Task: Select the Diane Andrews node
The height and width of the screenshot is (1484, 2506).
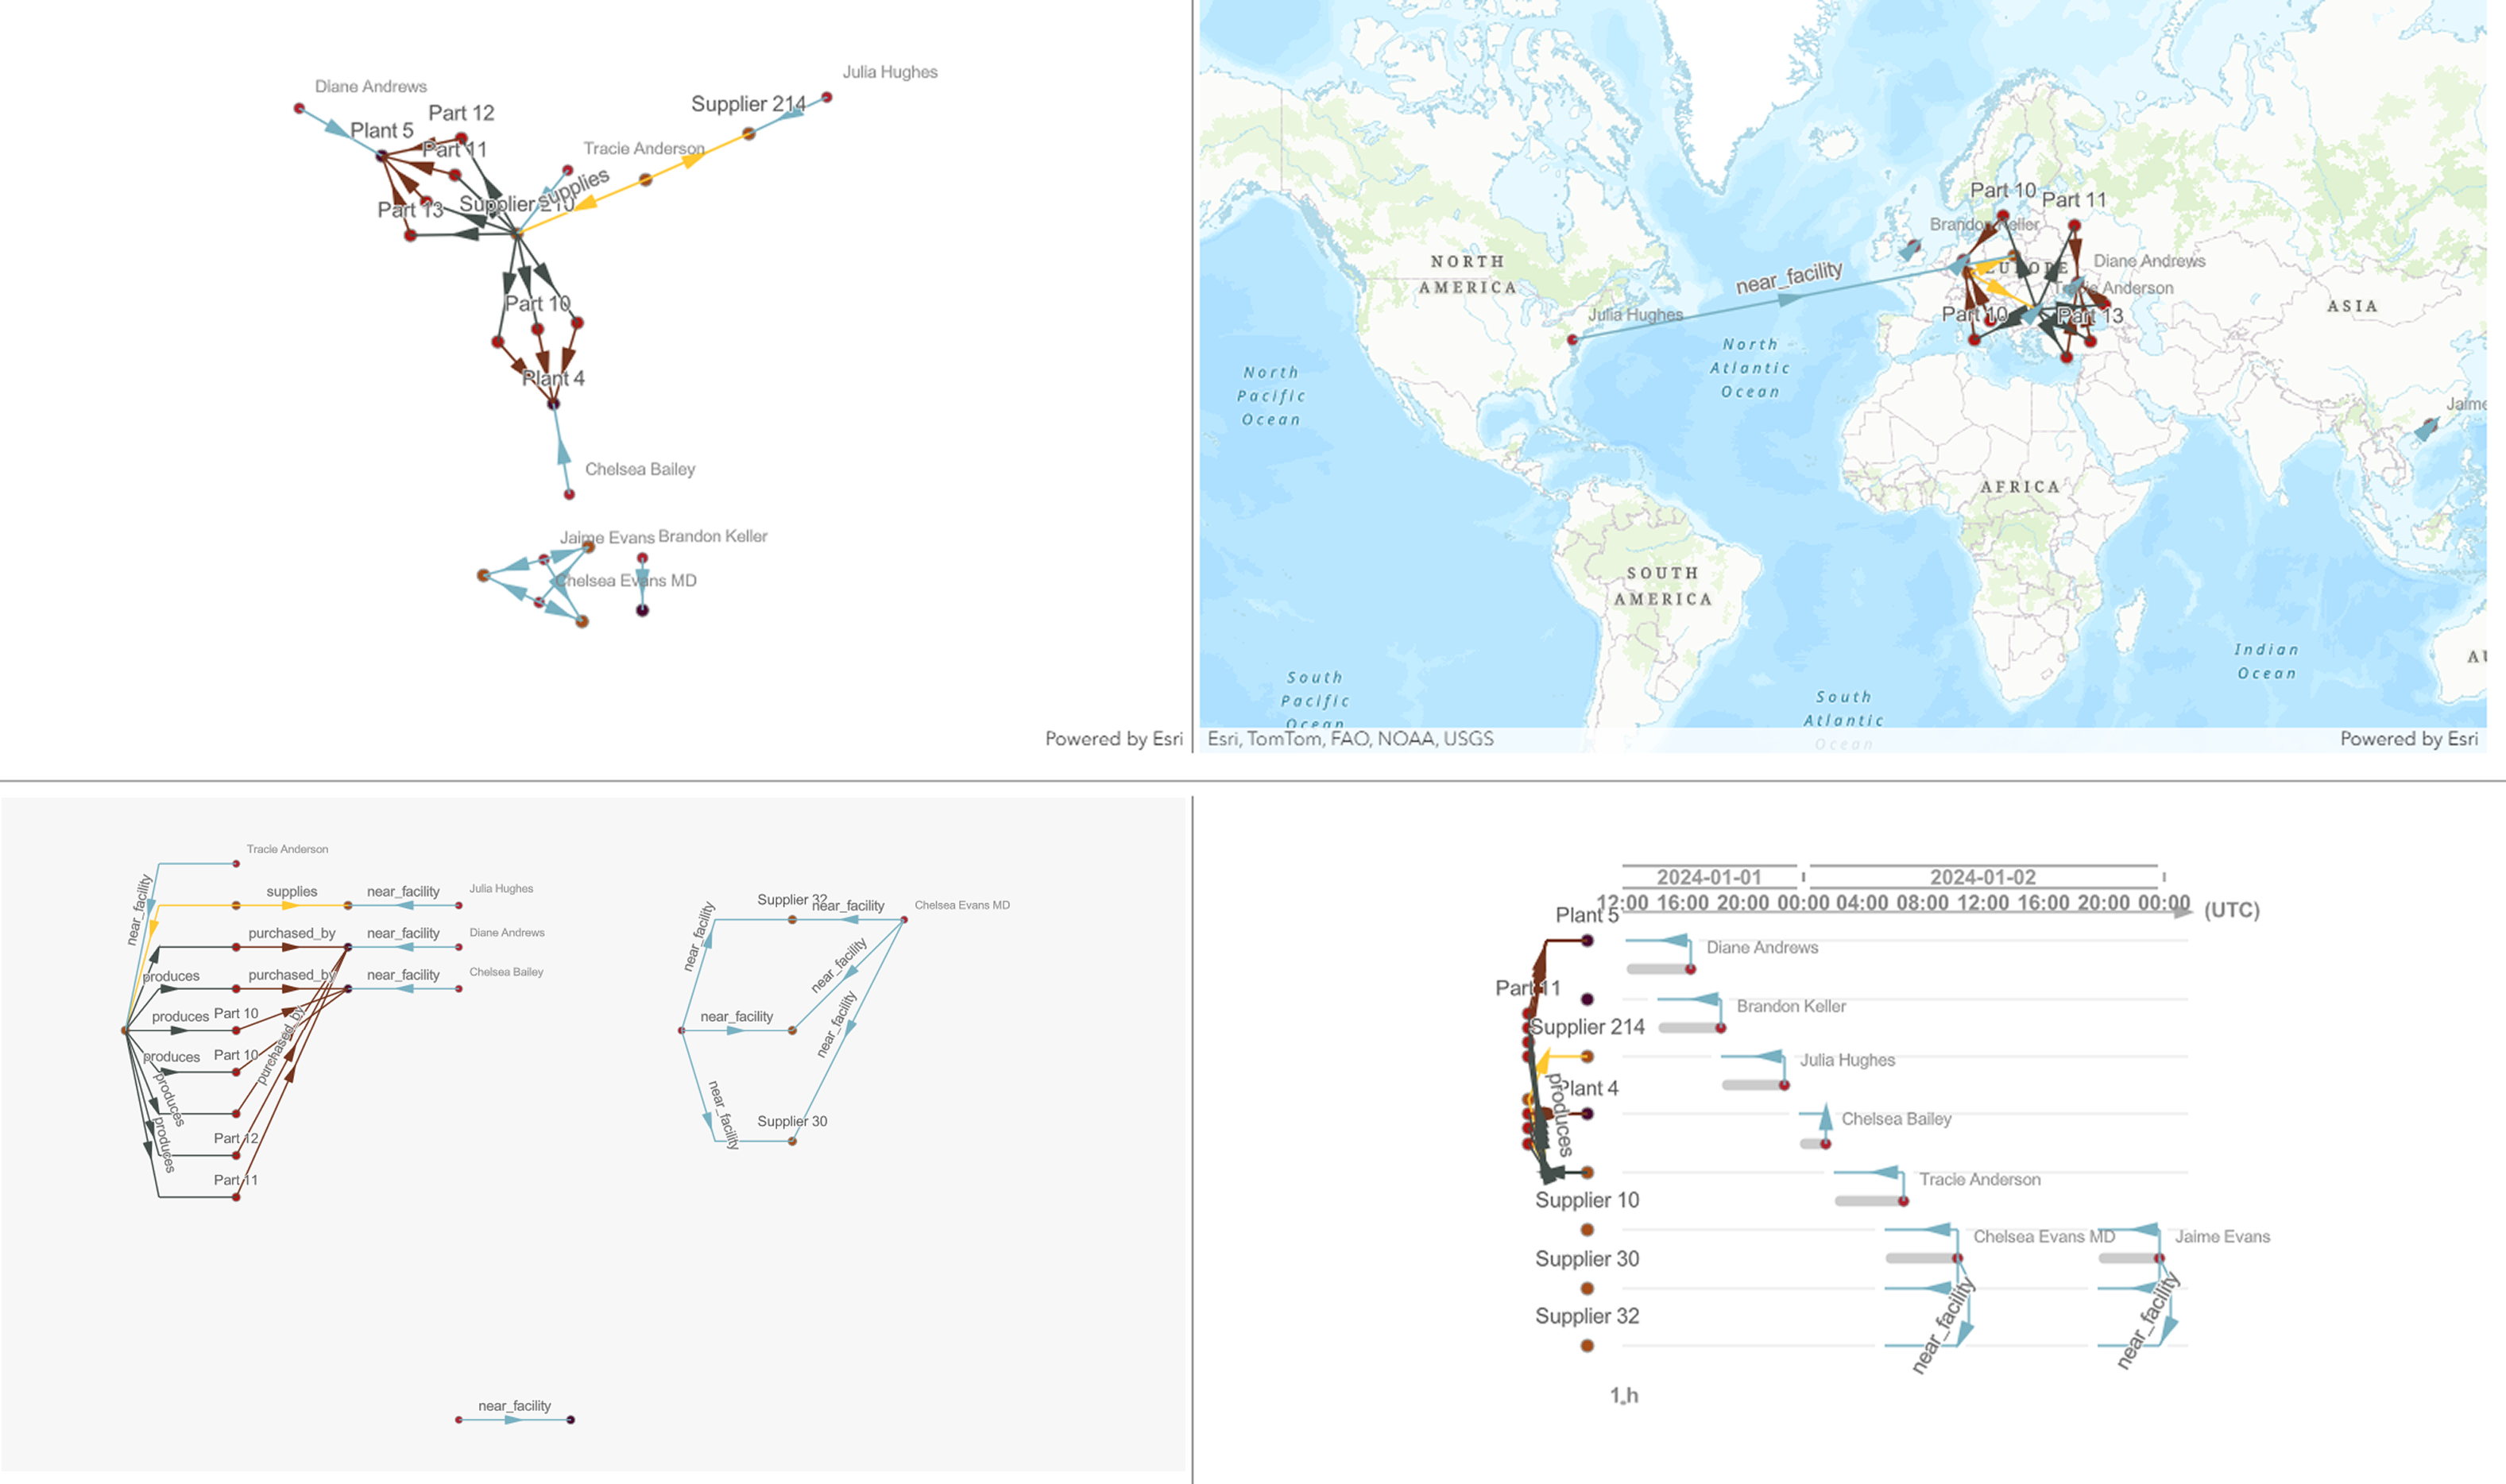Action: pos(297,107)
